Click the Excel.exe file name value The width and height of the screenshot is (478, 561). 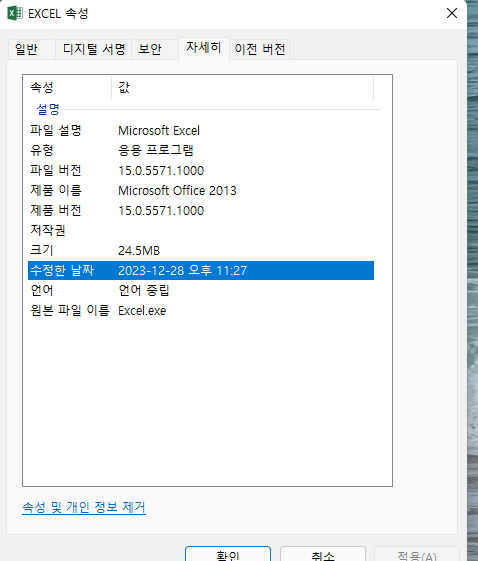click(142, 311)
